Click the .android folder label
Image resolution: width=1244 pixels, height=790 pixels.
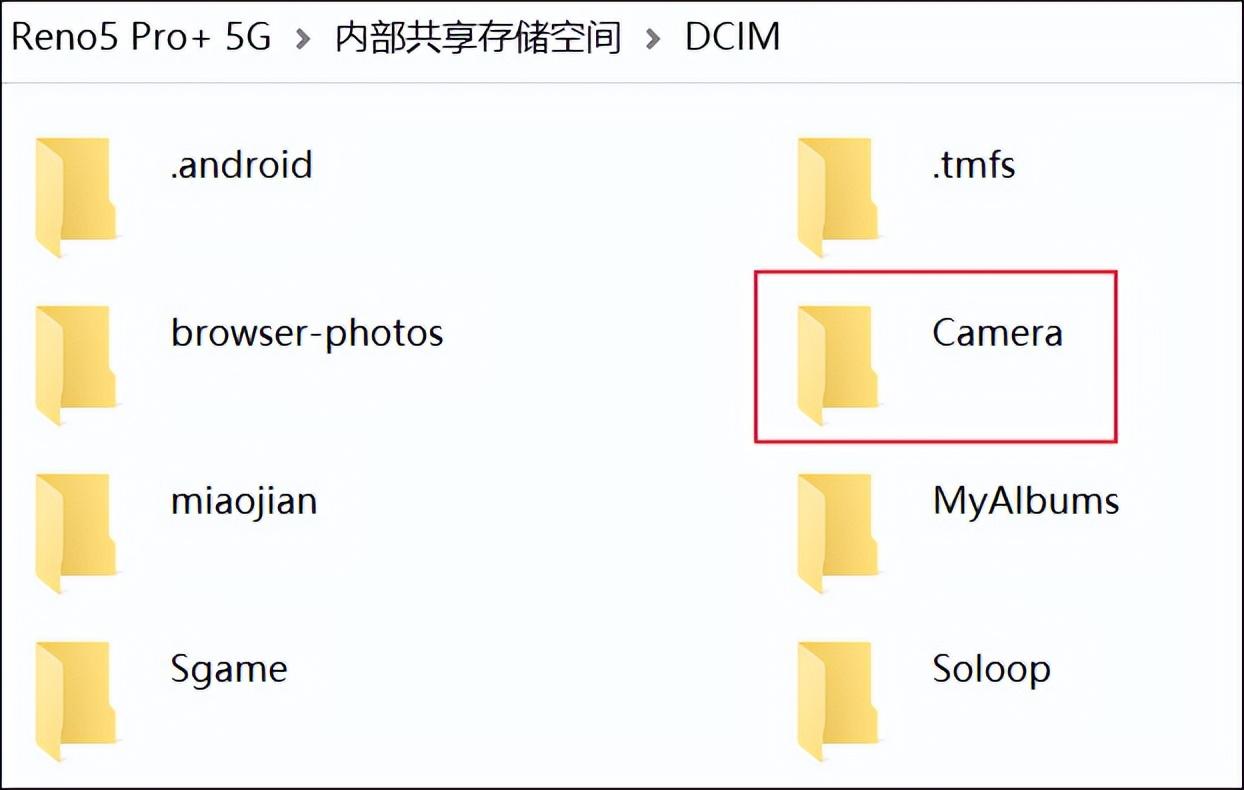[241, 164]
